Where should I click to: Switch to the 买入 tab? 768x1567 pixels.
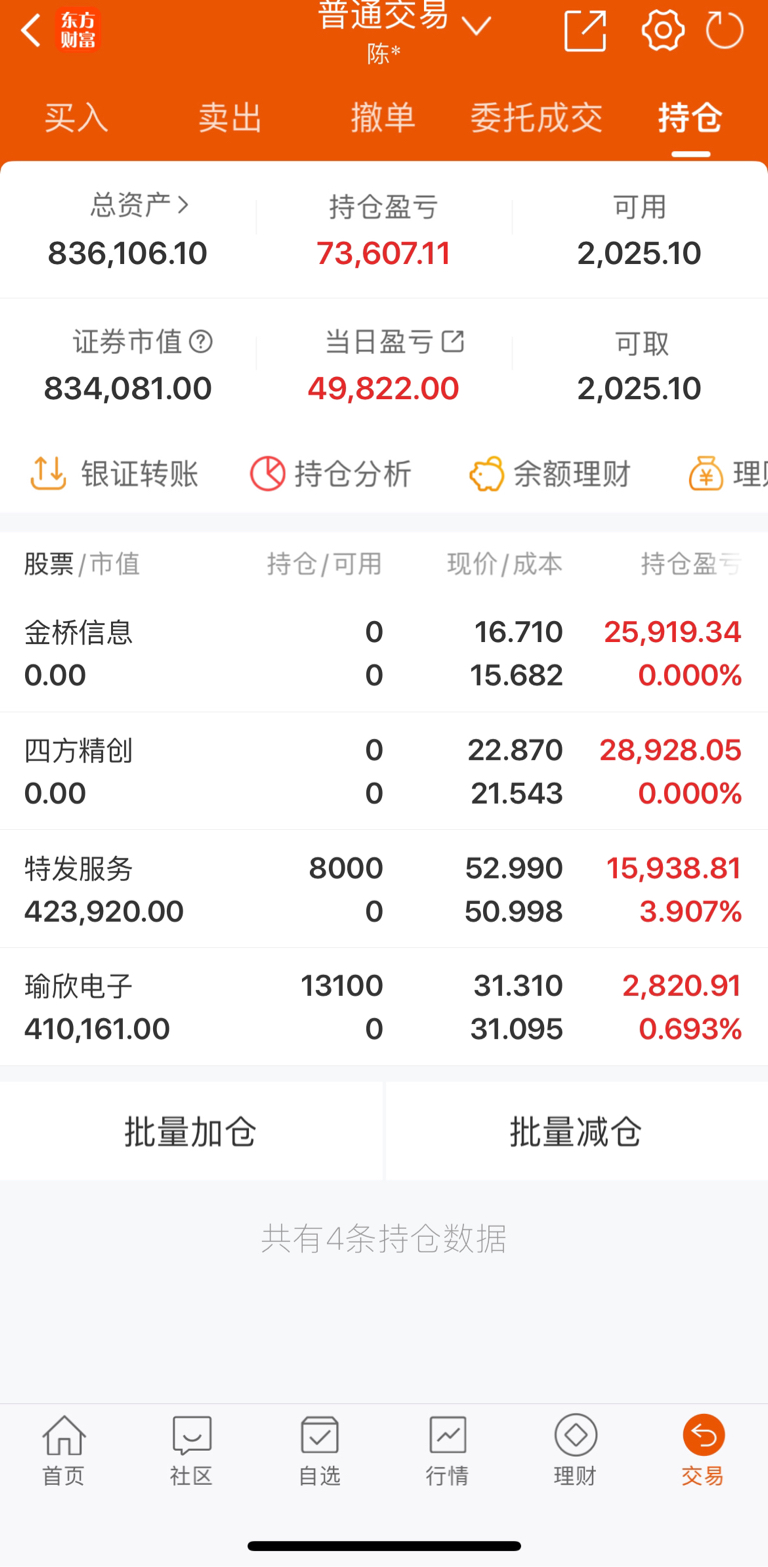click(x=76, y=118)
